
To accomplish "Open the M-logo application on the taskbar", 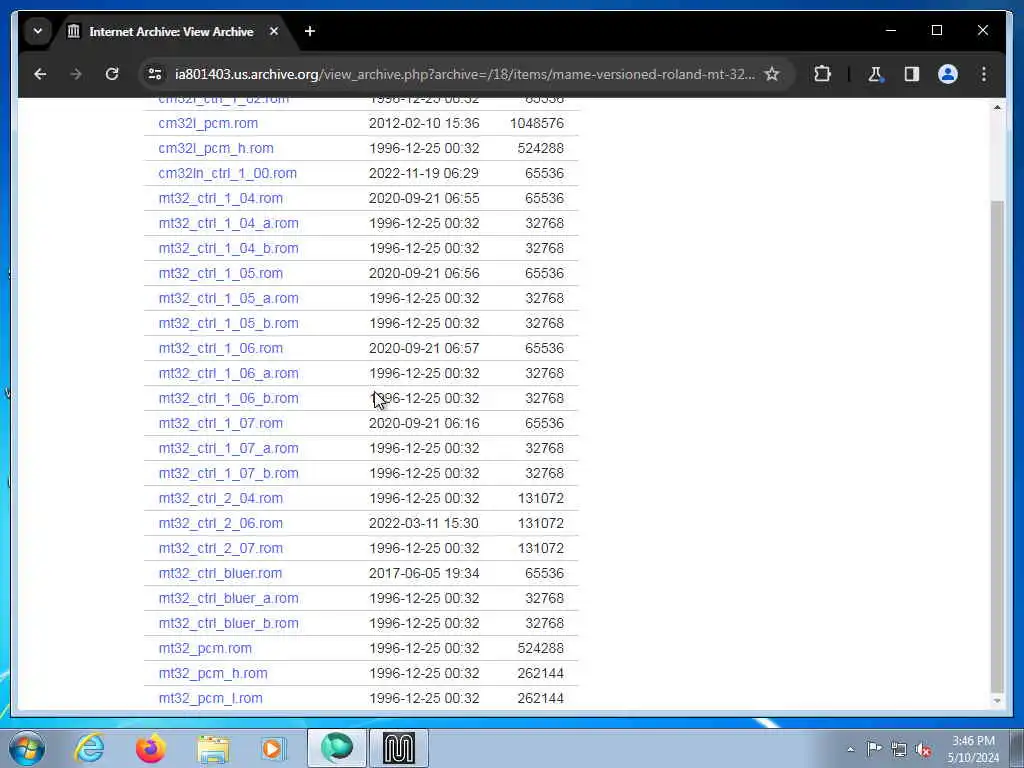I will [399, 748].
